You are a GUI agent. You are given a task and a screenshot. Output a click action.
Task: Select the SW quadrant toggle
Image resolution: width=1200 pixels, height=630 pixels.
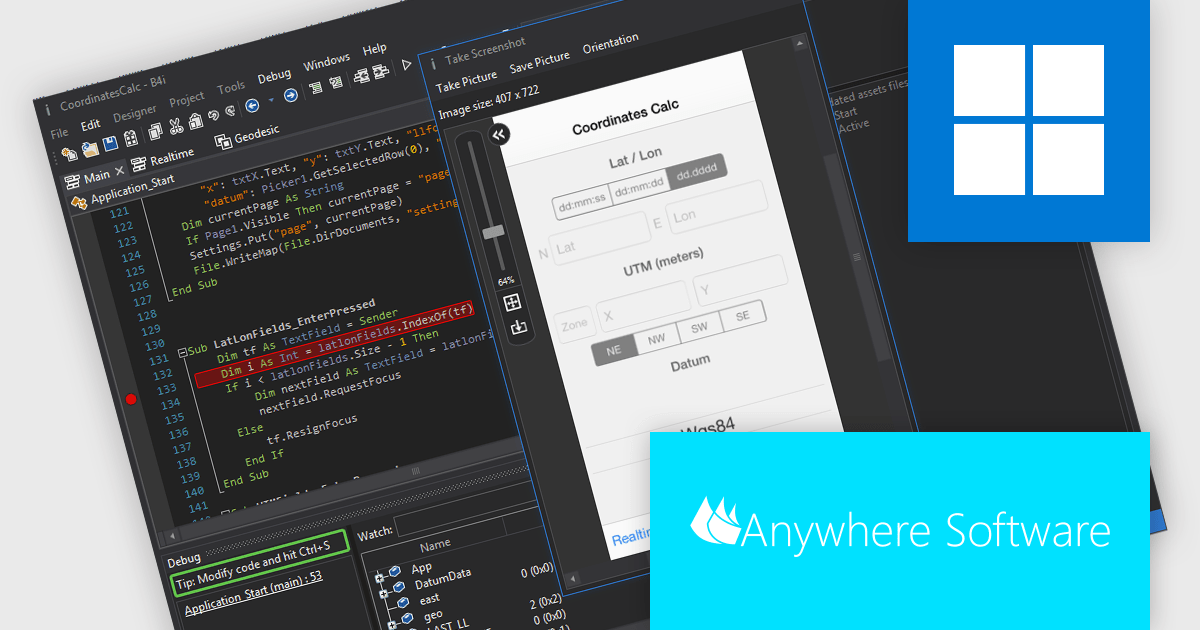(699, 326)
